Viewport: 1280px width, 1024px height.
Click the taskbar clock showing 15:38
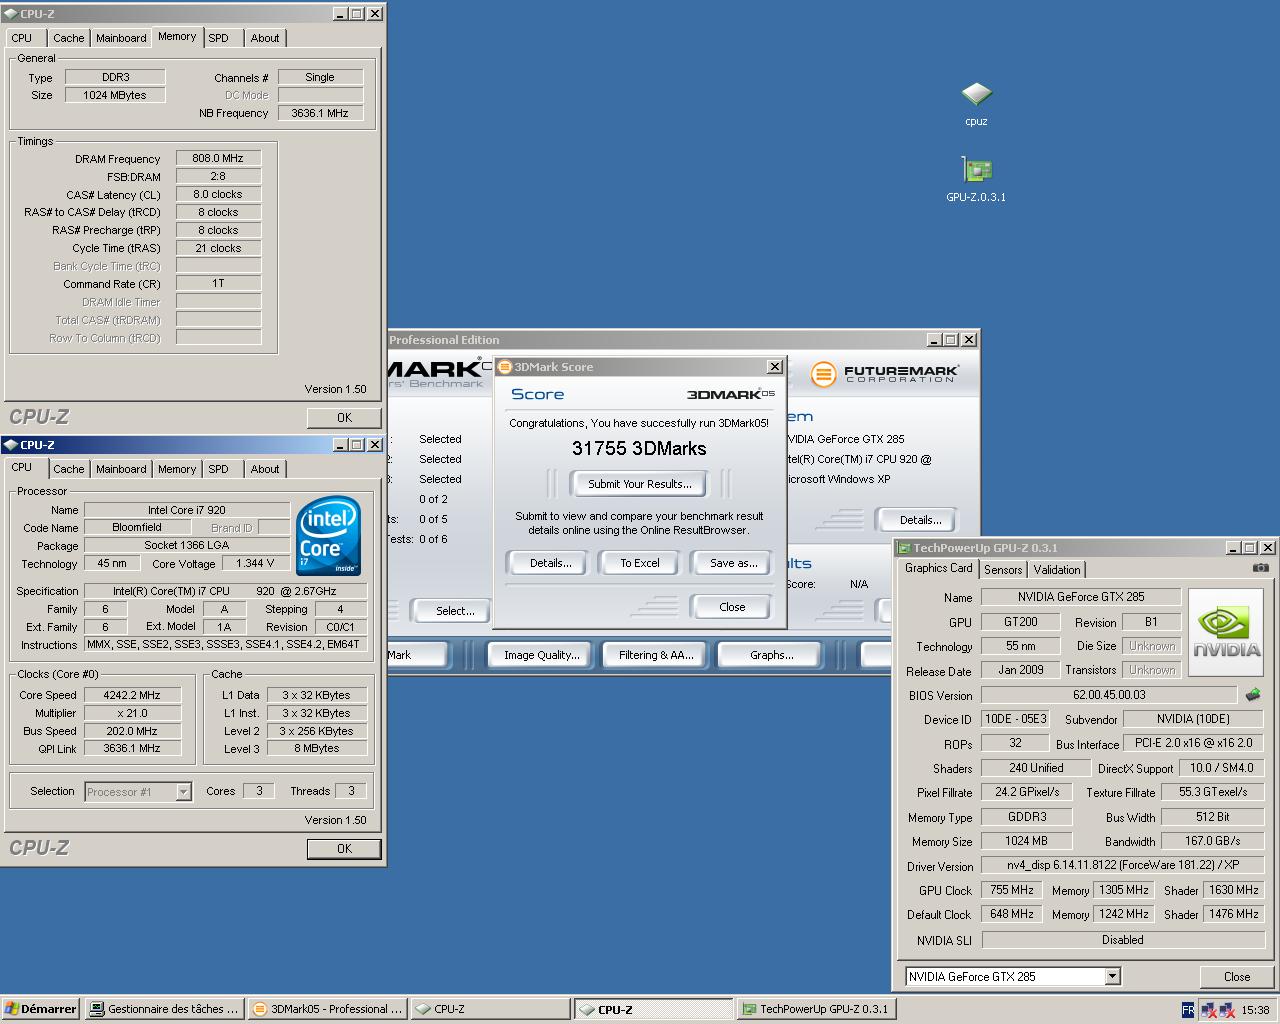click(x=1256, y=1010)
